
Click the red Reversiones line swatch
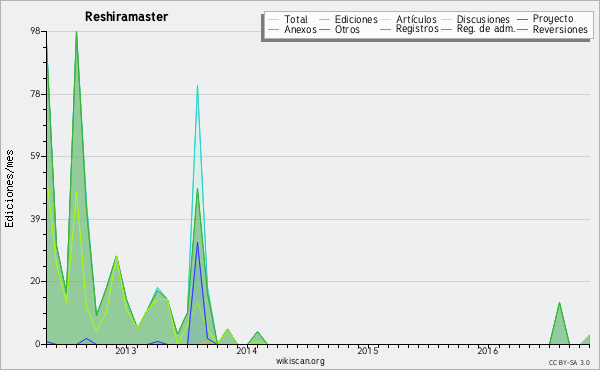[522, 29]
